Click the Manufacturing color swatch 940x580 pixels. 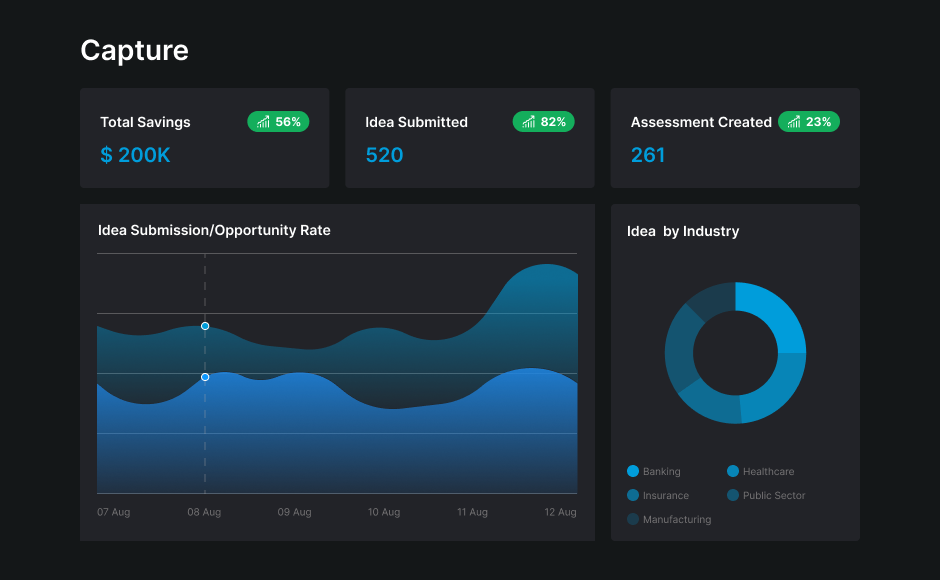point(631,519)
